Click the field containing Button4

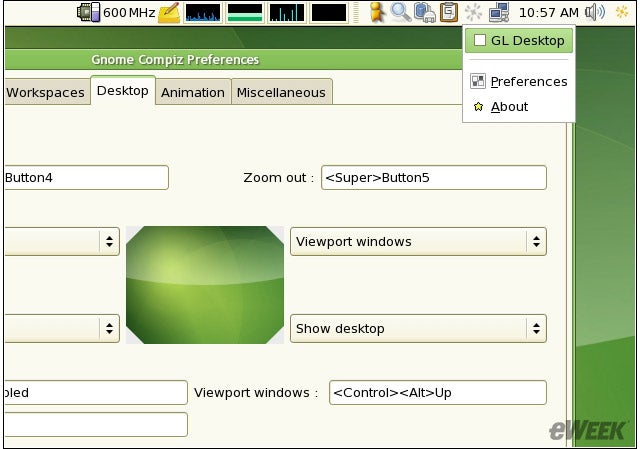pos(87,178)
